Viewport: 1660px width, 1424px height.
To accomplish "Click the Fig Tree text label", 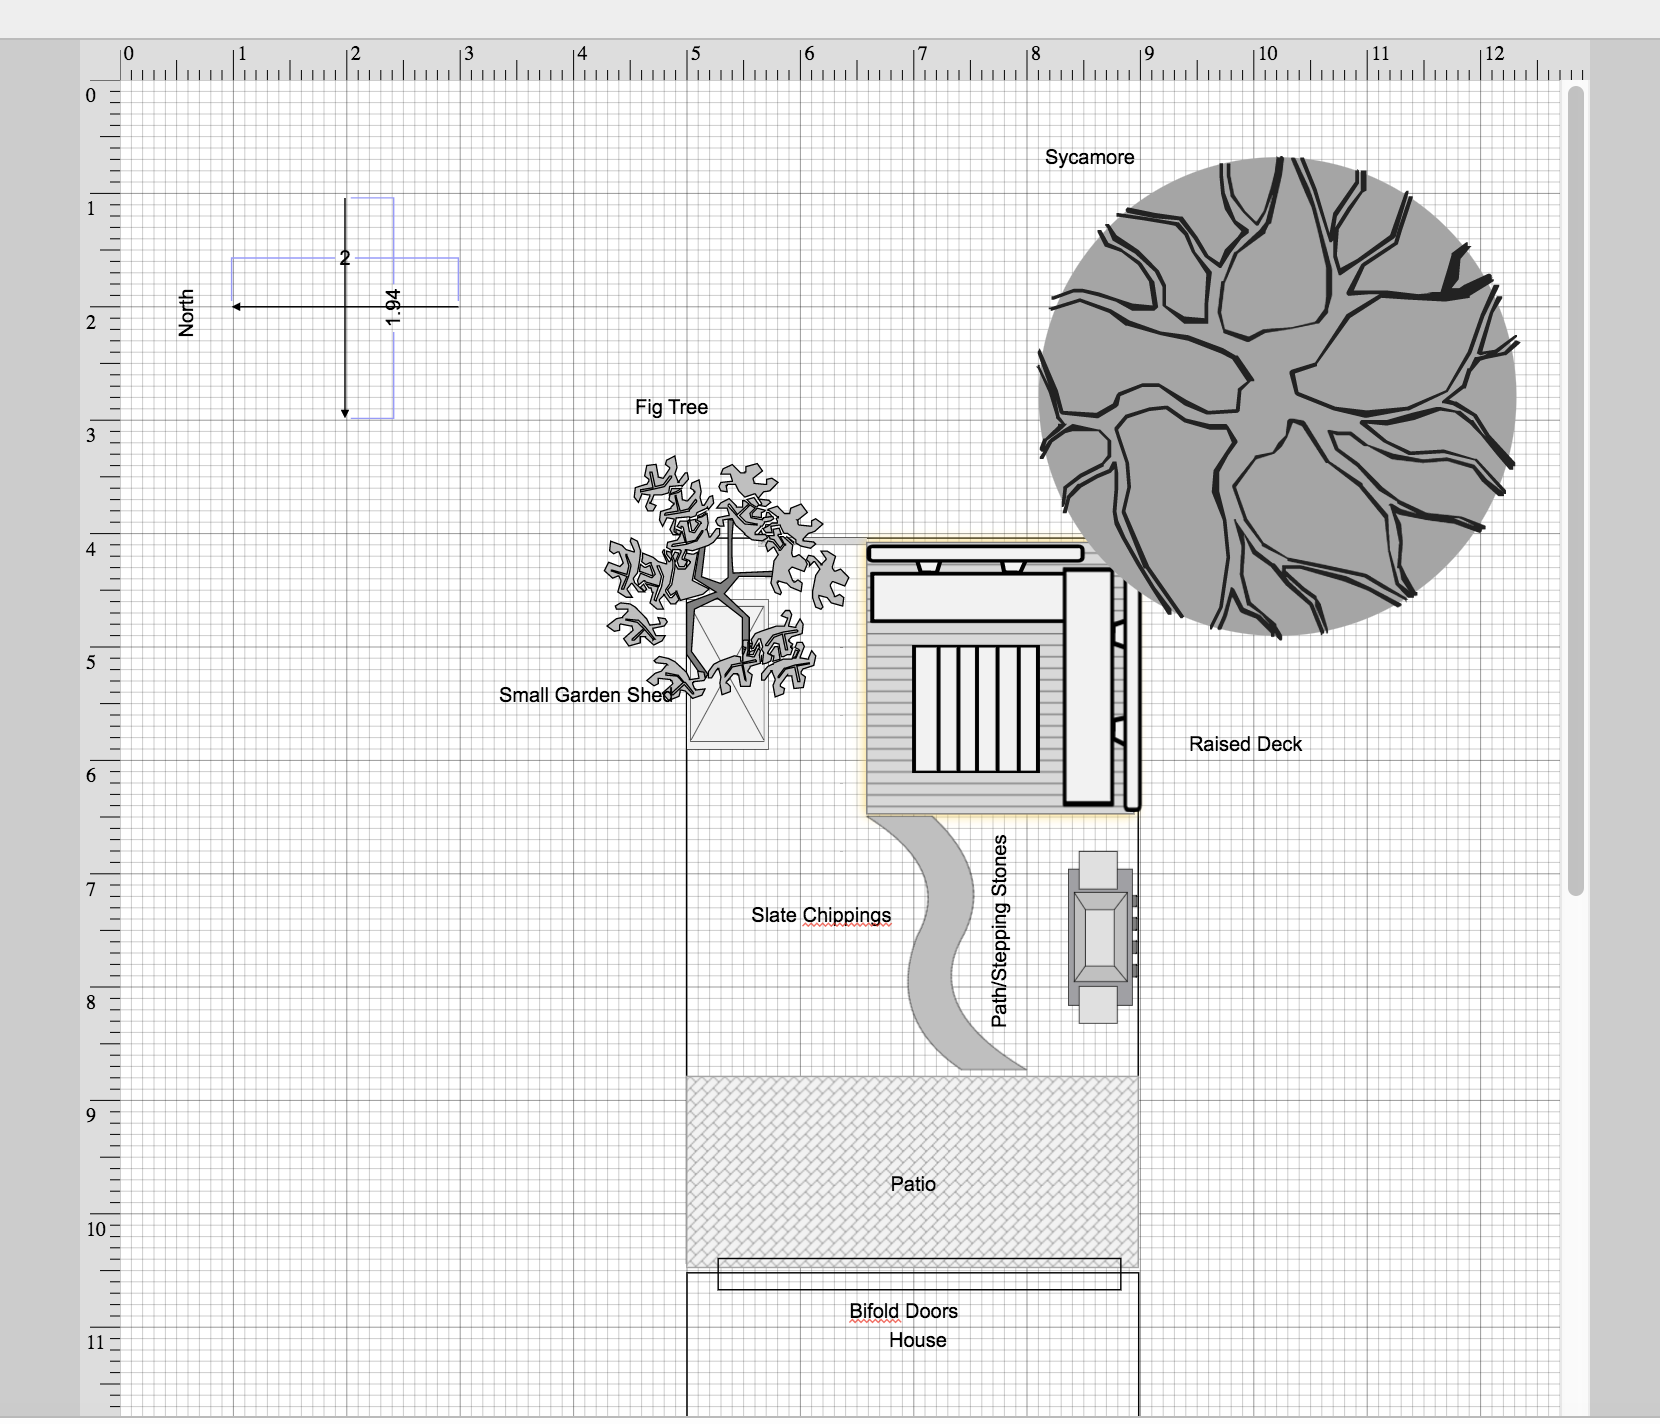I will pyautogui.click(x=671, y=407).
